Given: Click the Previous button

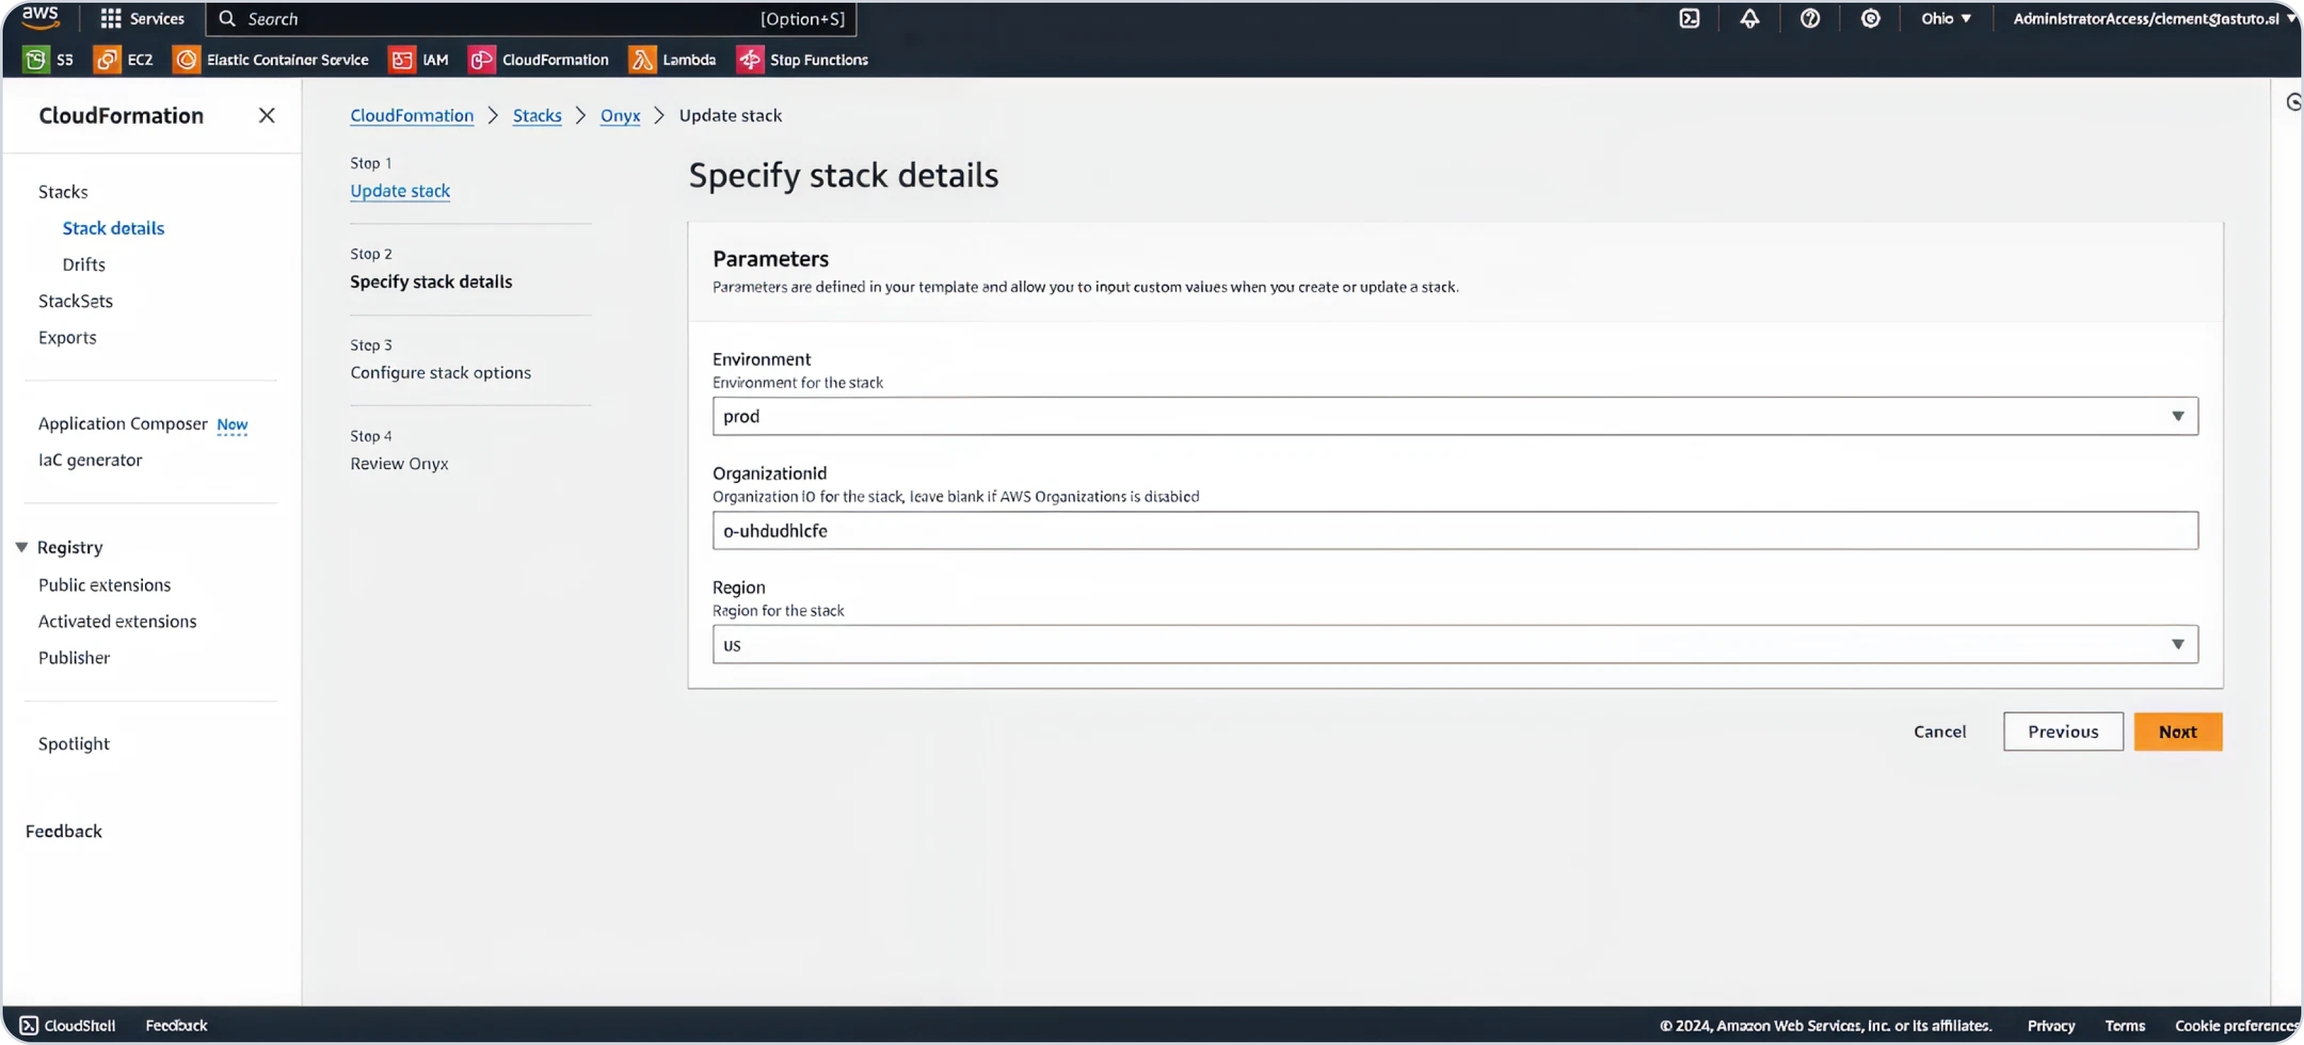Looking at the screenshot, I should tap(2062, 732).
